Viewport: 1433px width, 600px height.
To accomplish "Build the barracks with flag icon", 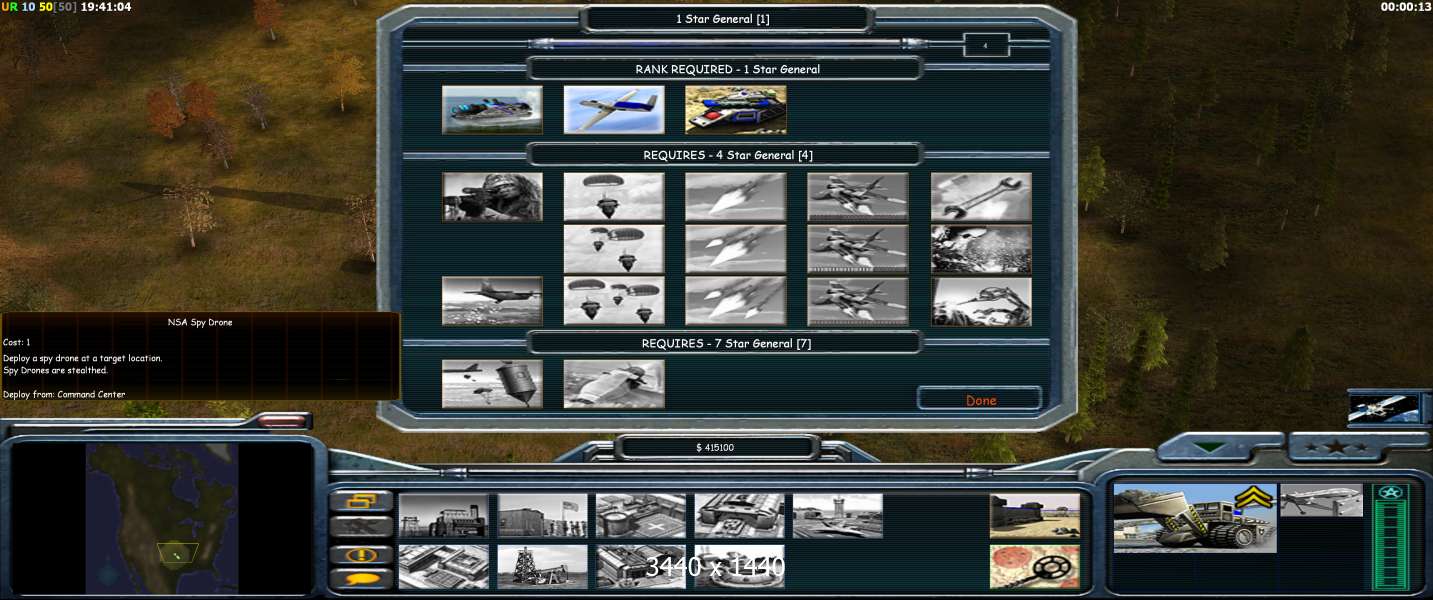I will pyautogui.click(x=543, y=515).
